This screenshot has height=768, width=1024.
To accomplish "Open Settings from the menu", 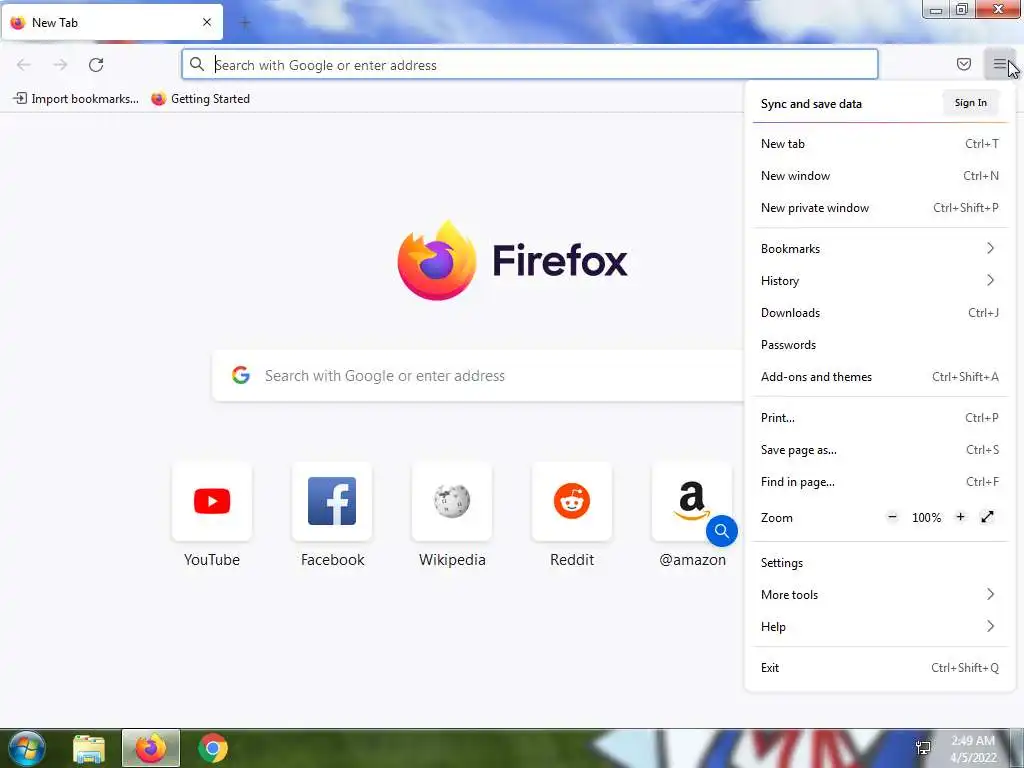I will [880, 563].
